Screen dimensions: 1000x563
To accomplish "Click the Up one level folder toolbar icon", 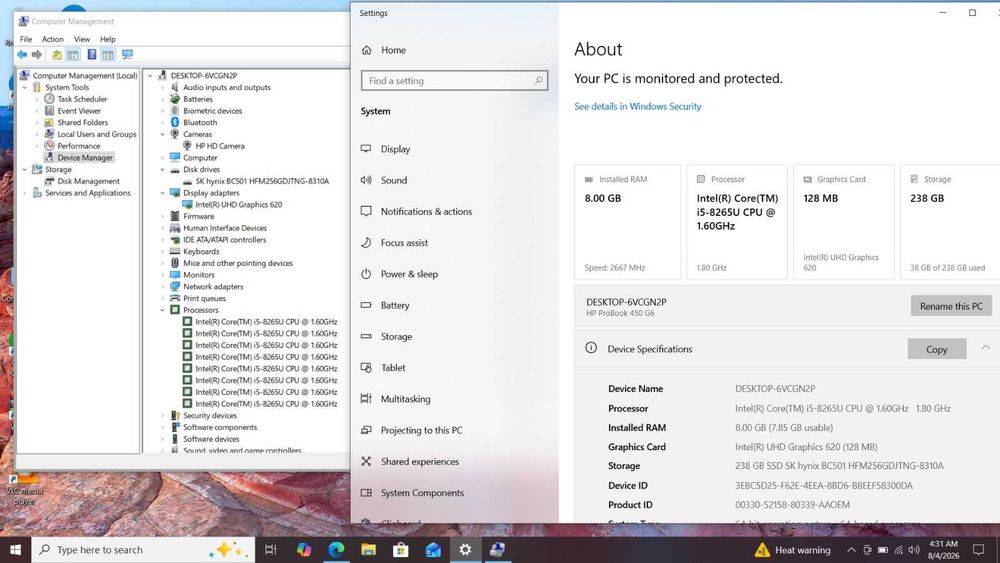I will [57, 55].
